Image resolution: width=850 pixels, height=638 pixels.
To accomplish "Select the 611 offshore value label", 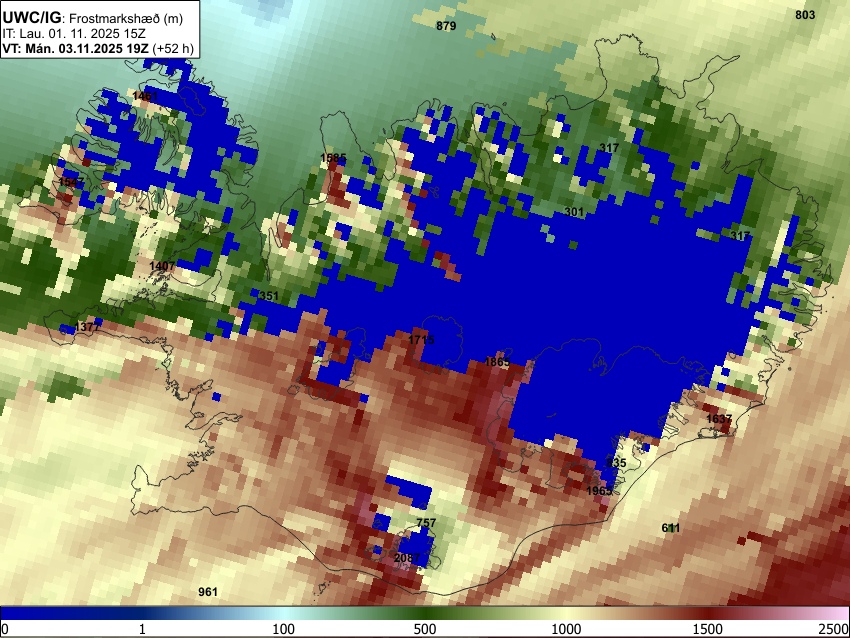I will click(x=671, y=527).
